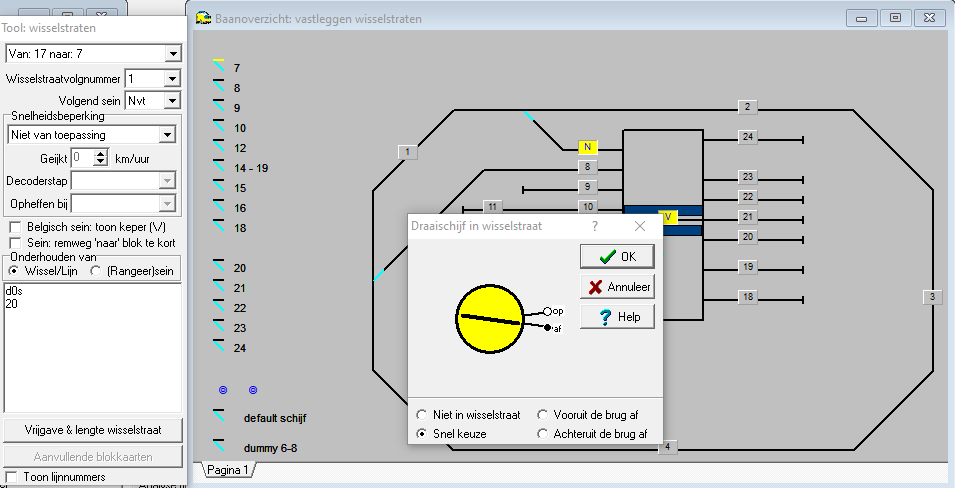Switch to the 'Pagina 1' tab

(x=229, y=470)
